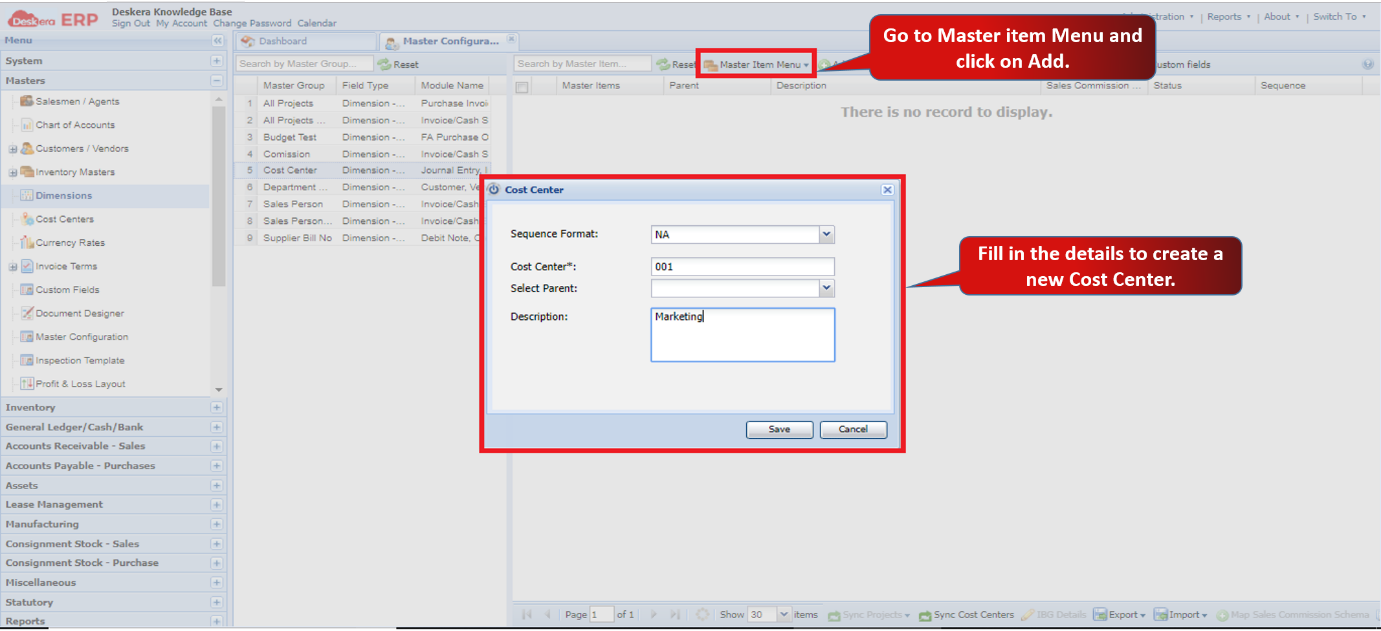Open the Reports top menu
This screenshot has width=1381, height=631.
tap(1227, 17)
